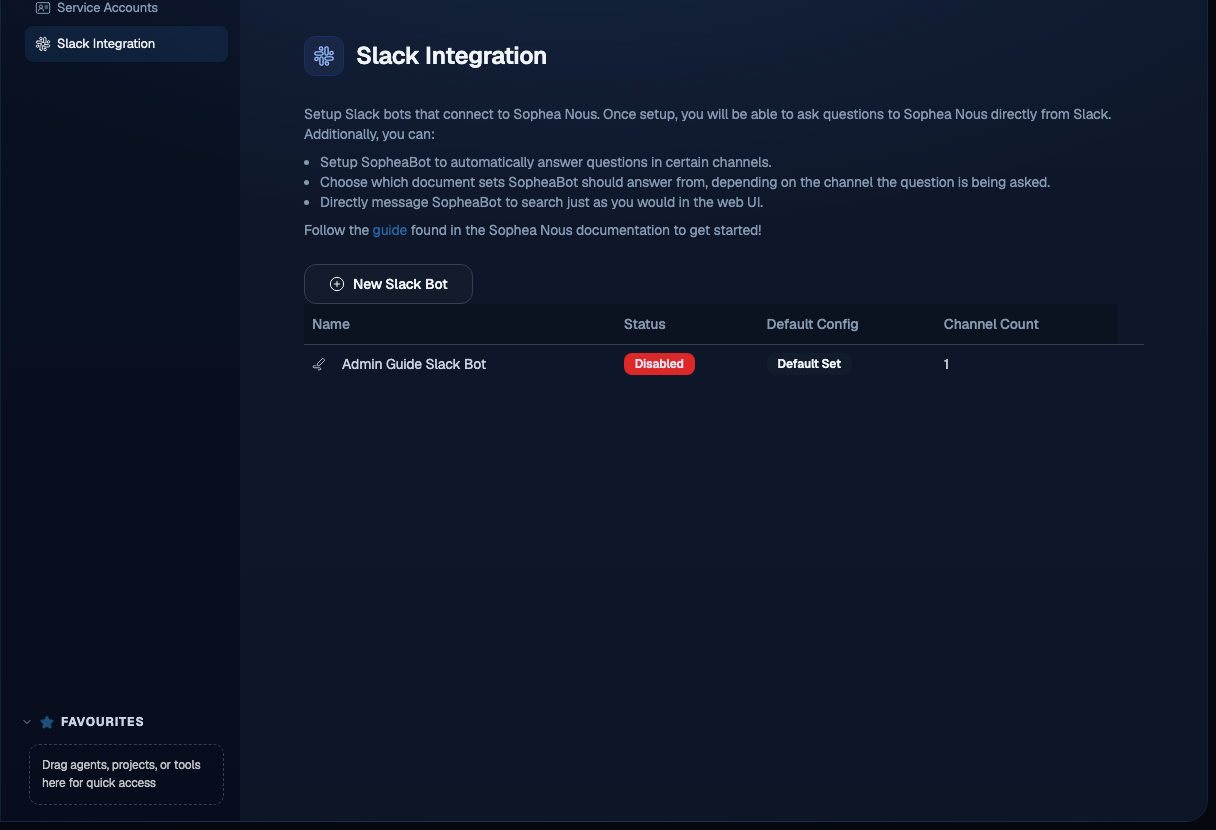Click the channel count value 1
The image size is (1216, 830).
(x=946, y=364)
